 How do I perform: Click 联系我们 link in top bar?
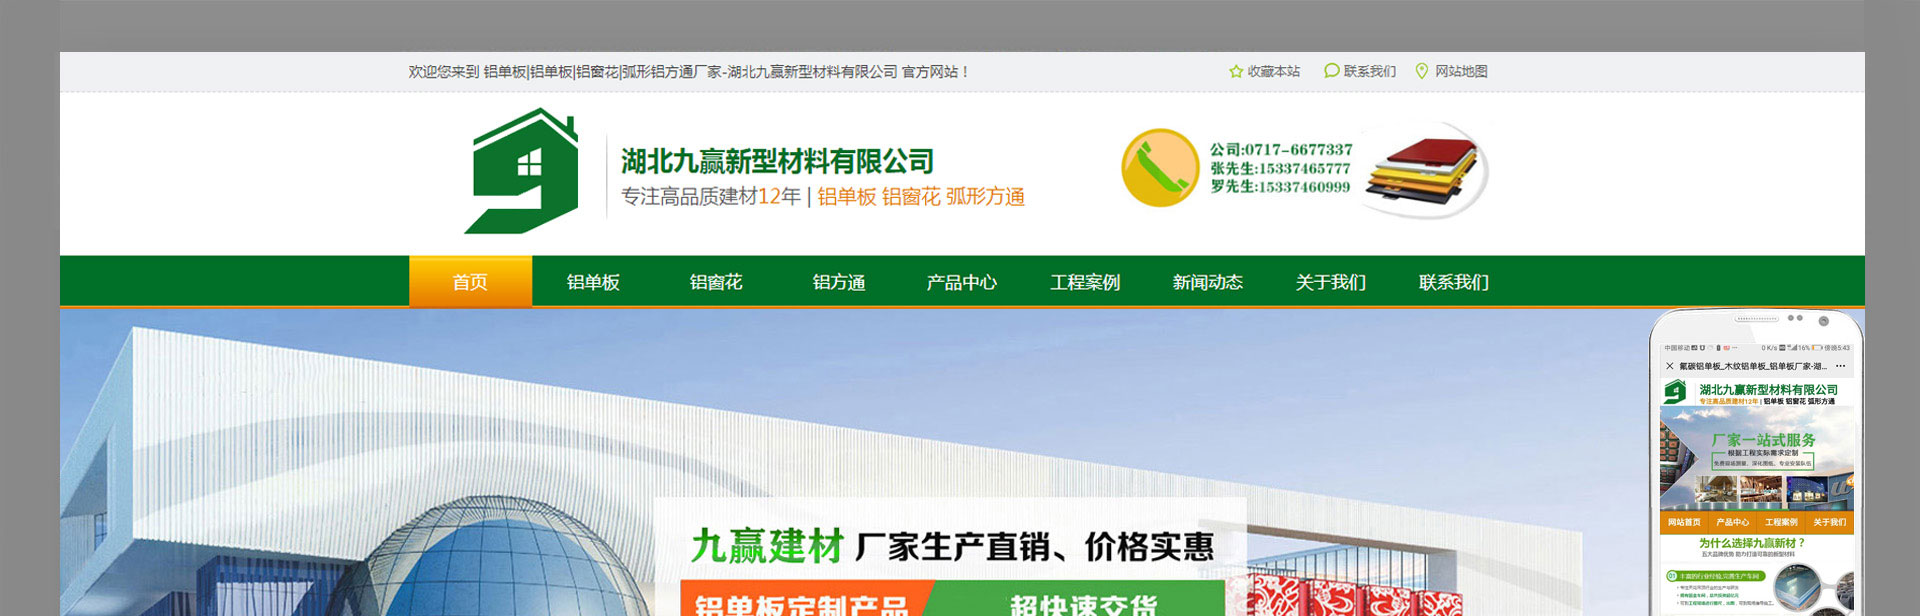pos(1369,72)
